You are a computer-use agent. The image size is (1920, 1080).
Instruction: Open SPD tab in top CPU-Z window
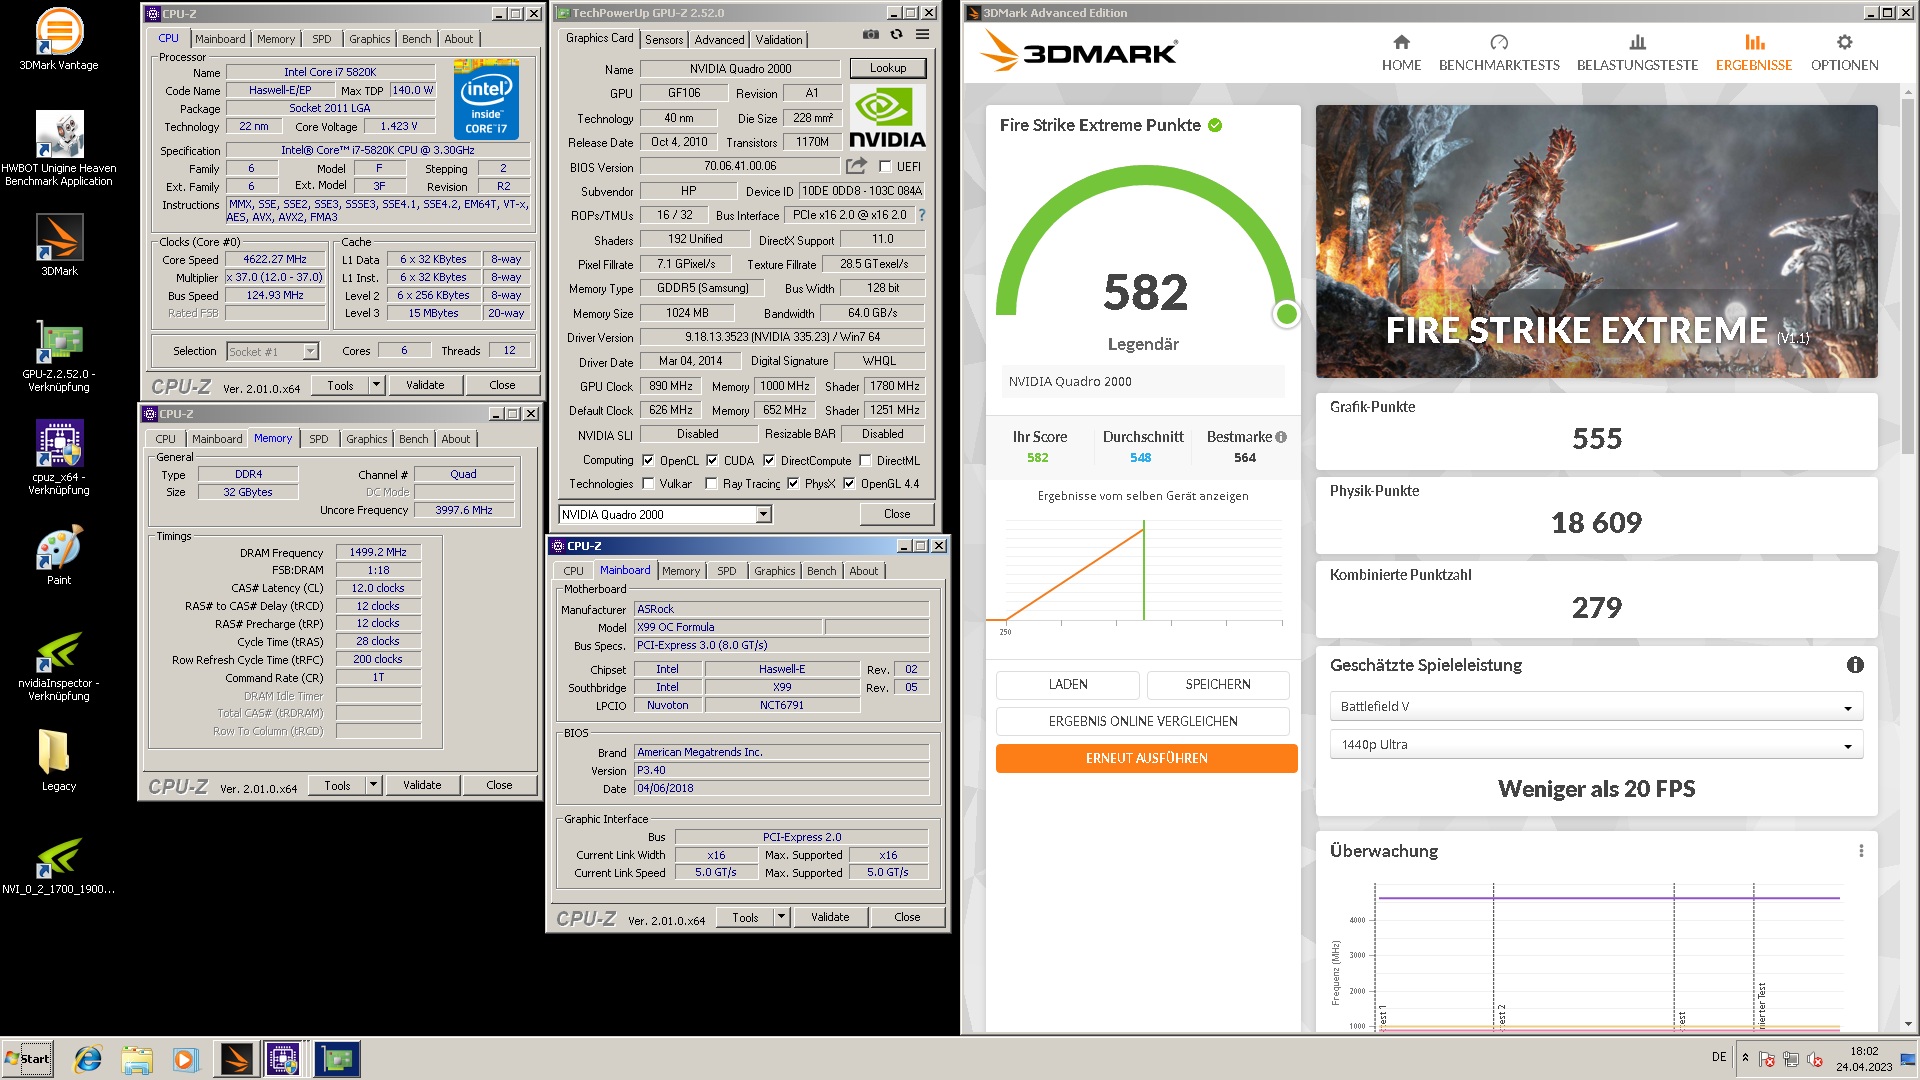click(321, 39)
